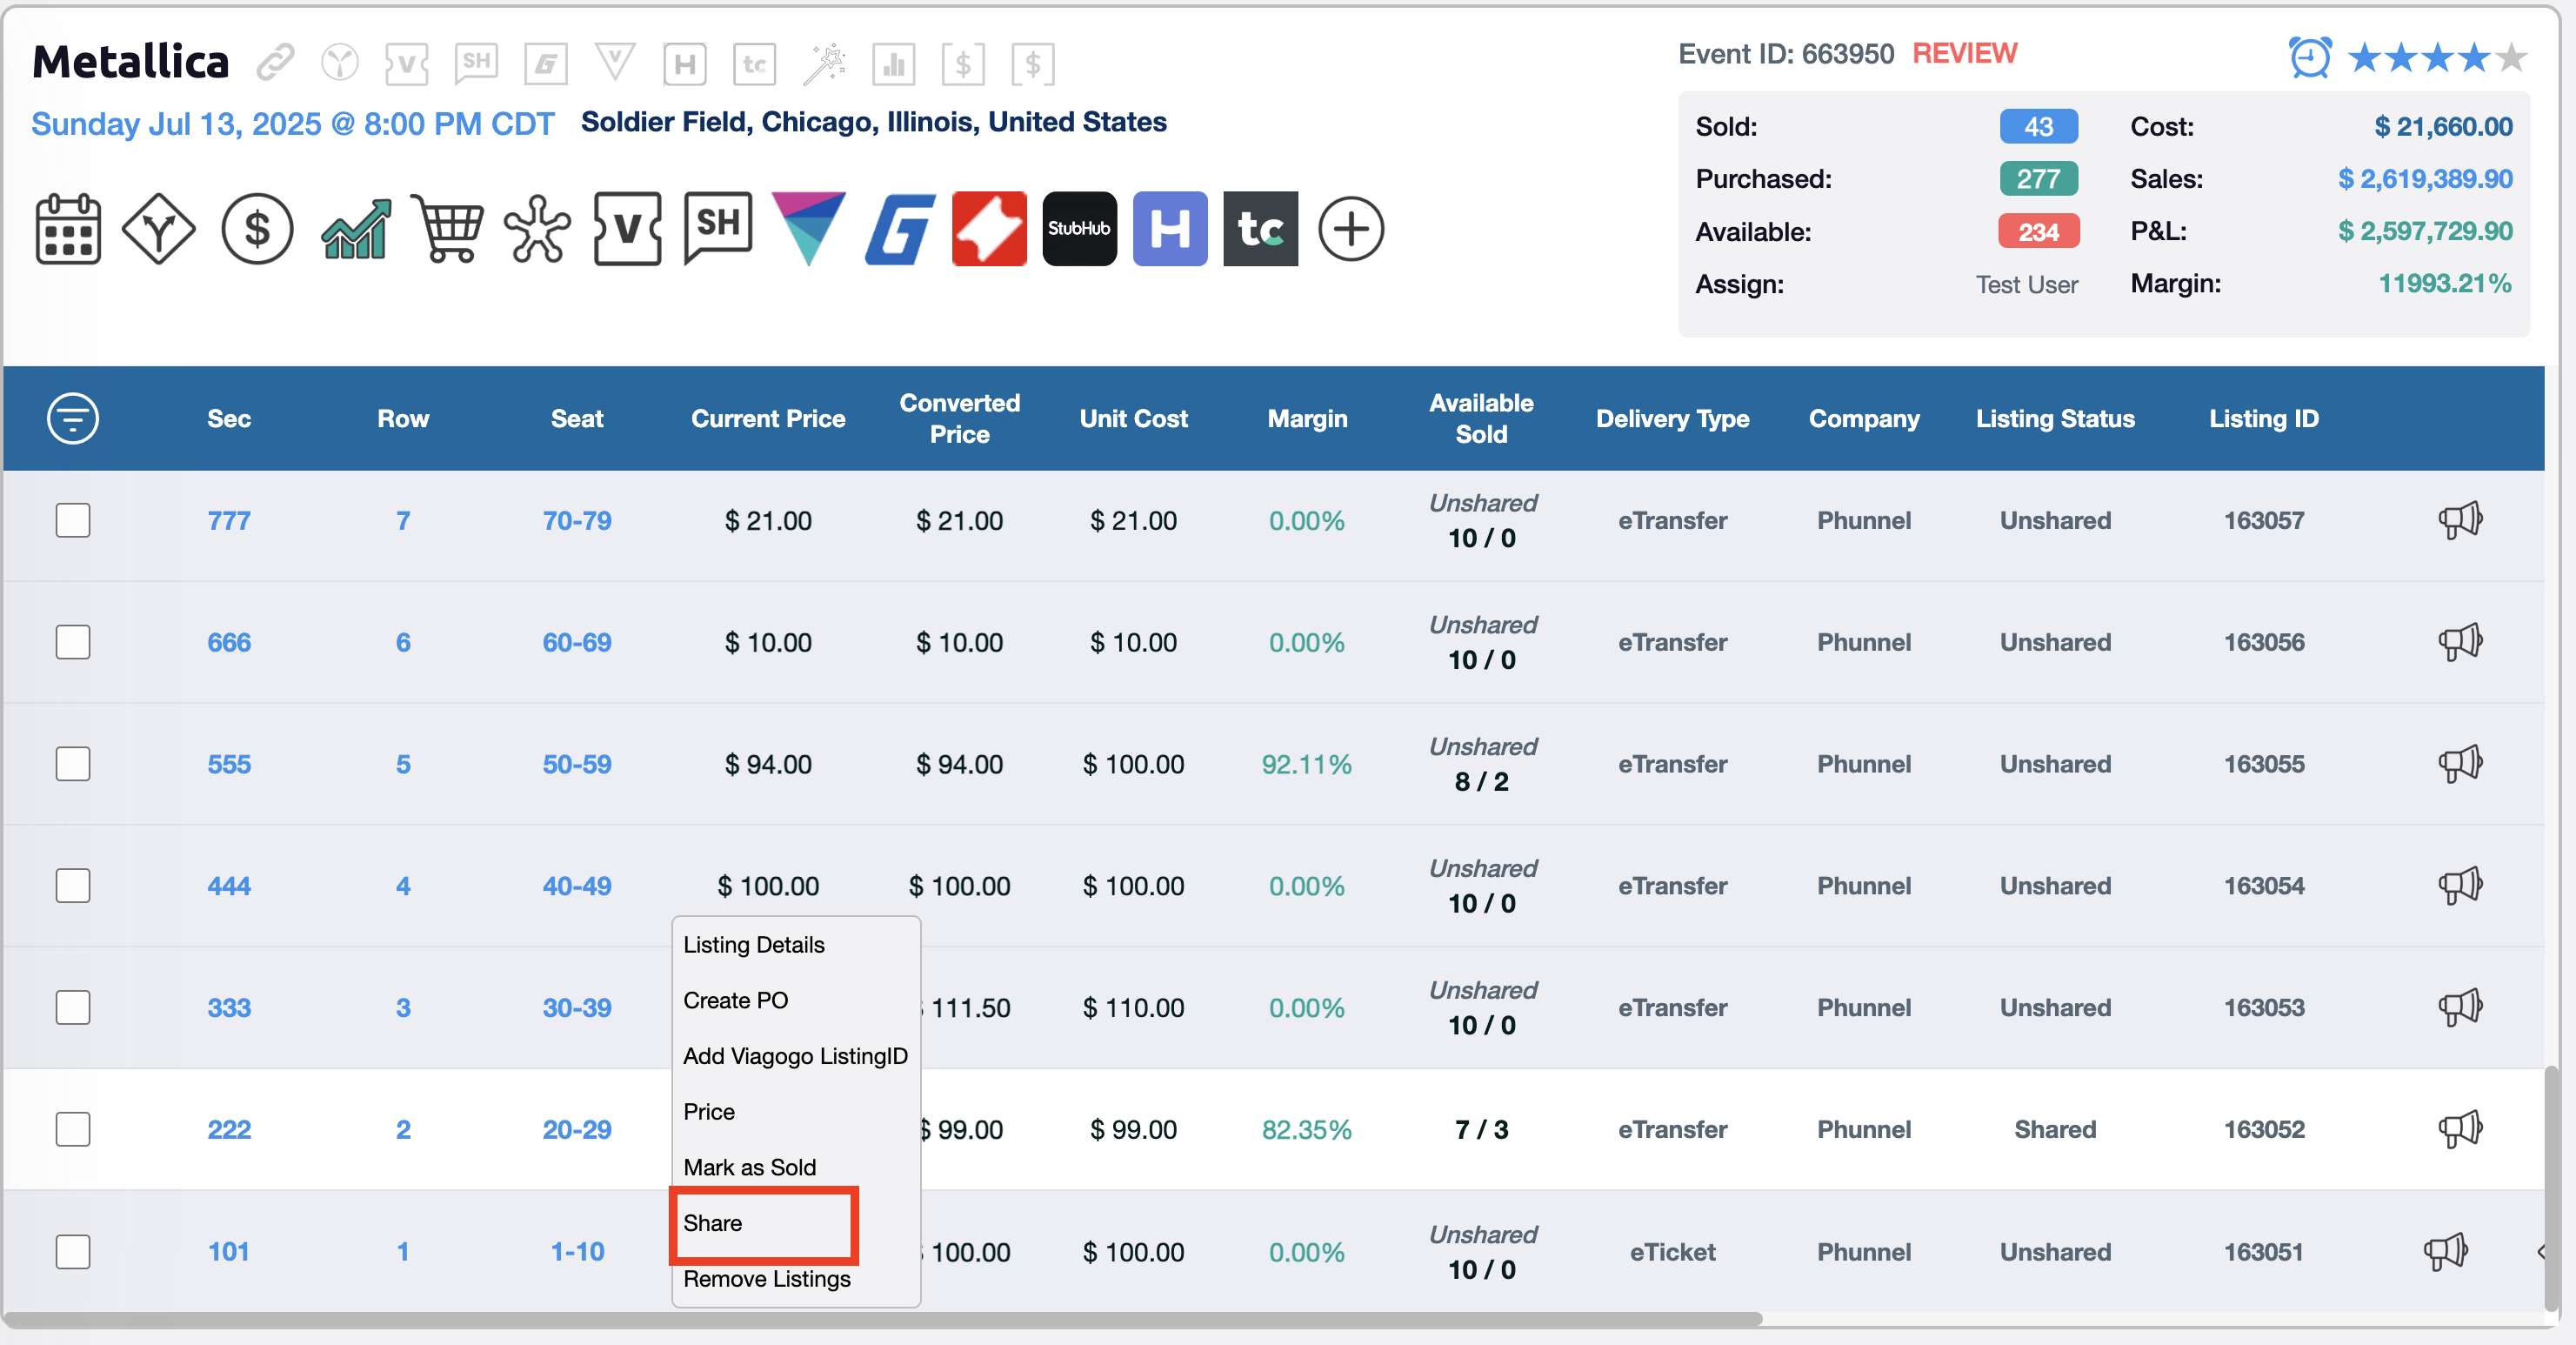Click the alarm clock reminder icon
The image size is (2576, 1345).
tap(2309, 57)
